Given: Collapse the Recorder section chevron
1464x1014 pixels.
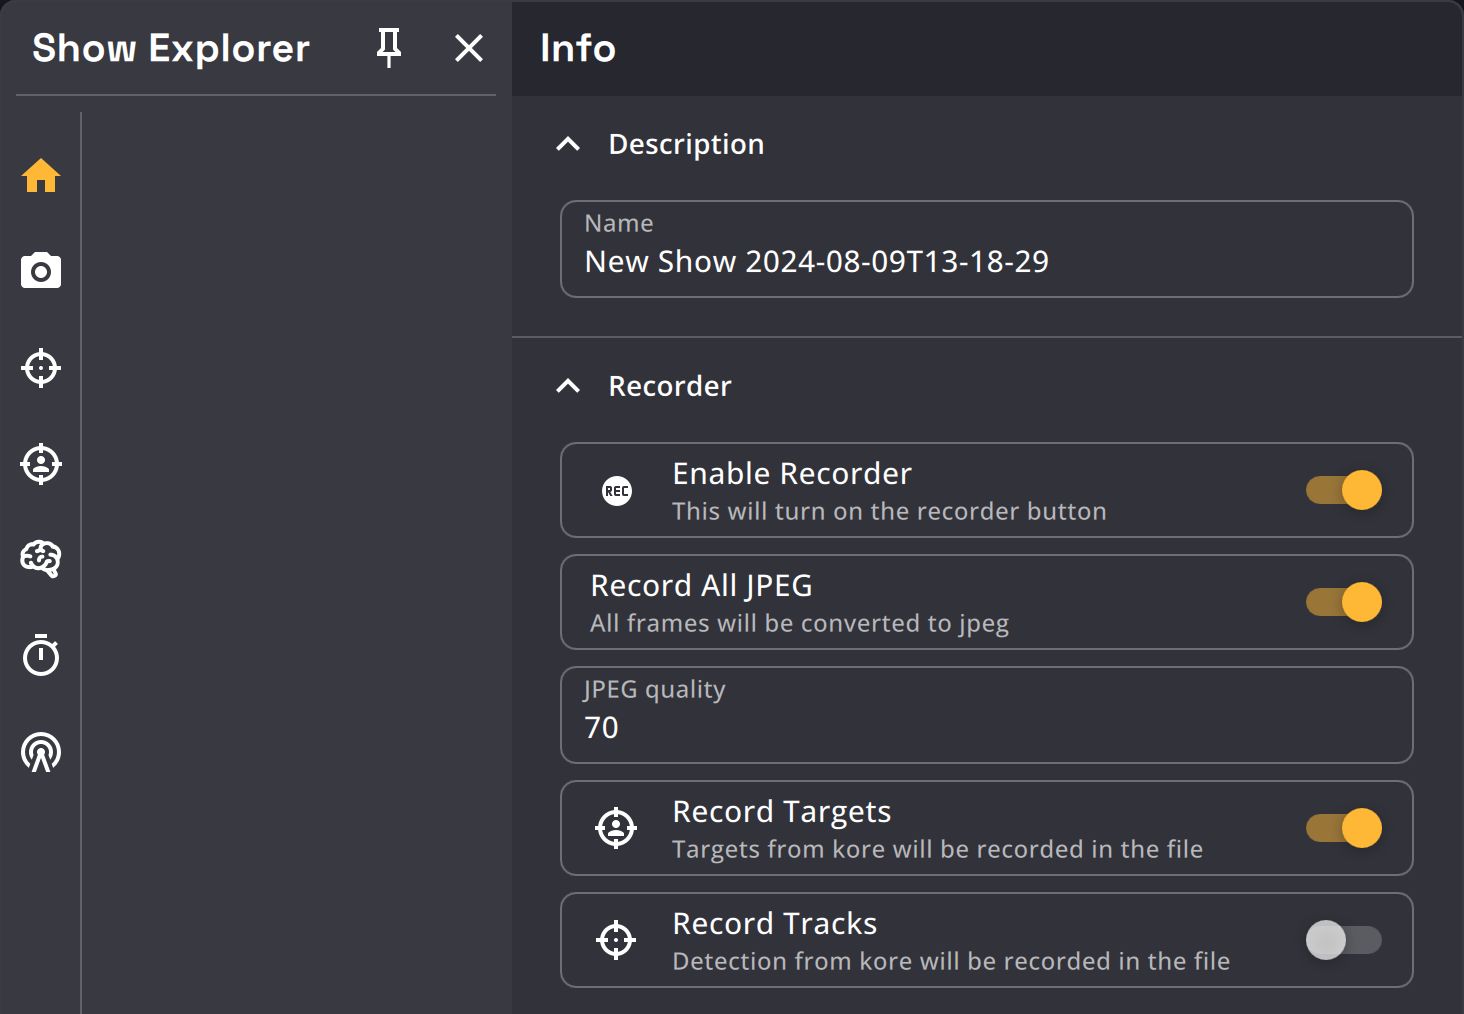Looking at the screenshot, I should click(x=568, y=386).
